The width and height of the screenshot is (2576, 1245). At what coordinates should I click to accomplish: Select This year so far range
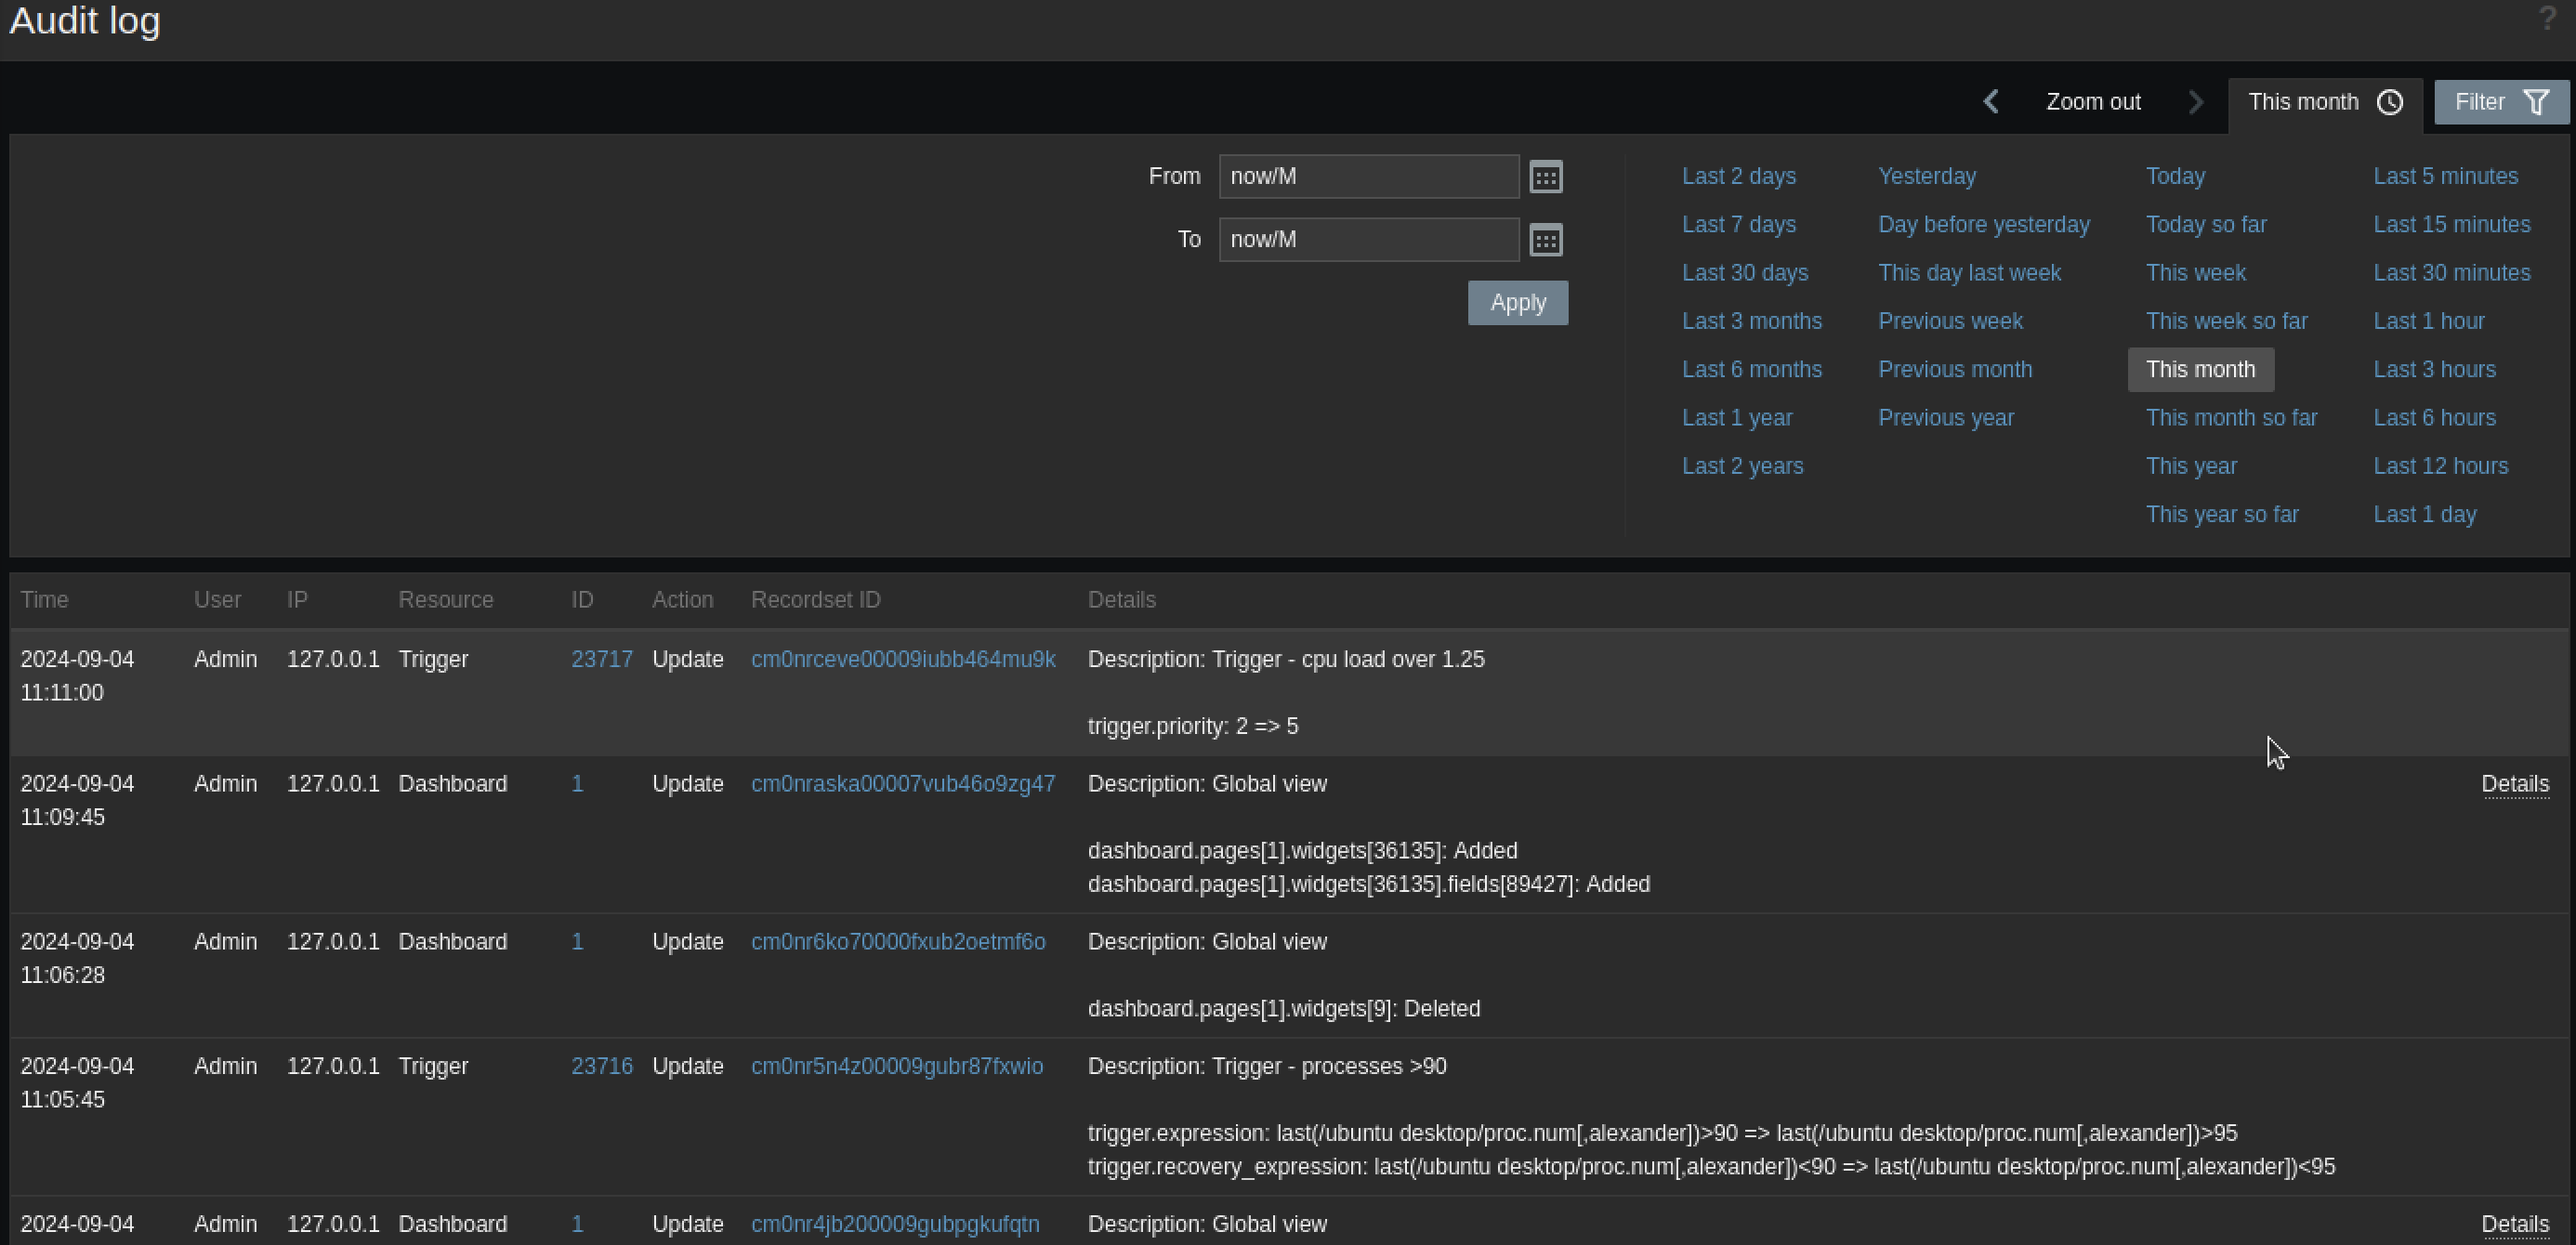tap(2222, 515)
